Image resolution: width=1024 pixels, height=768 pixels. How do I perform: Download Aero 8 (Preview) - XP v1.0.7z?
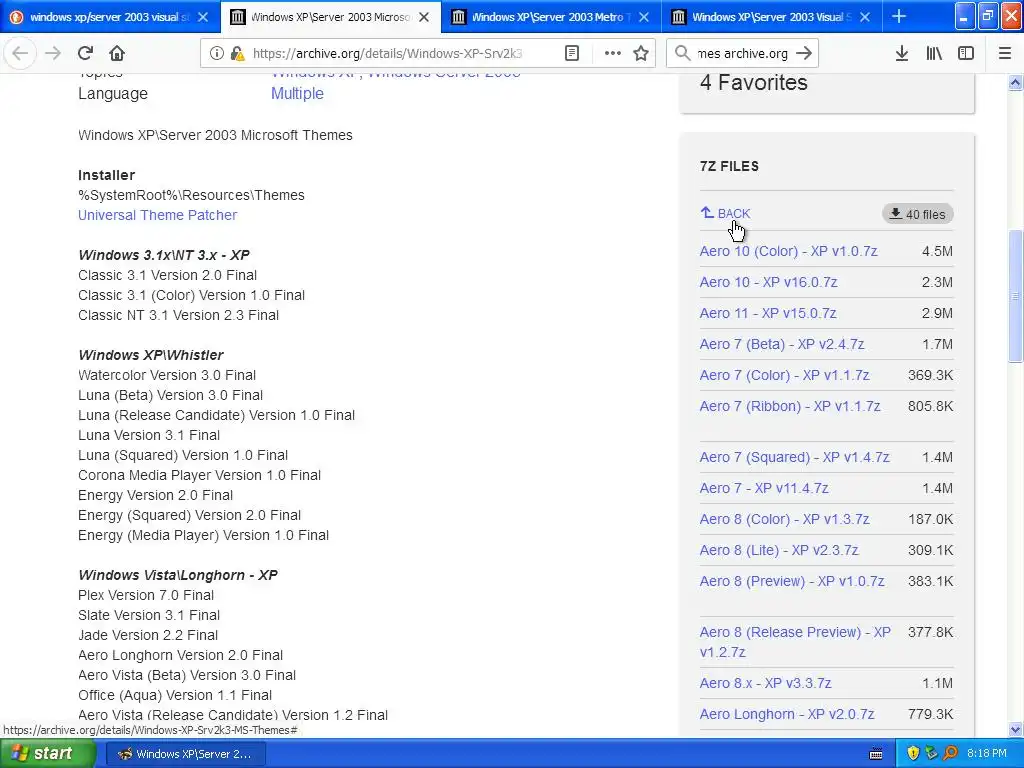[x=792, y=581]
